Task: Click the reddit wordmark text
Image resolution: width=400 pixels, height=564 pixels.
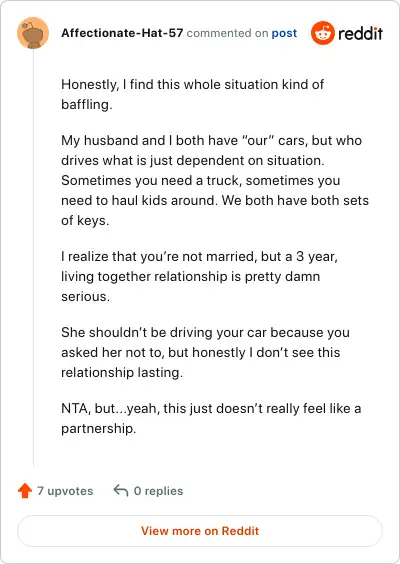Action: point(360,33)
